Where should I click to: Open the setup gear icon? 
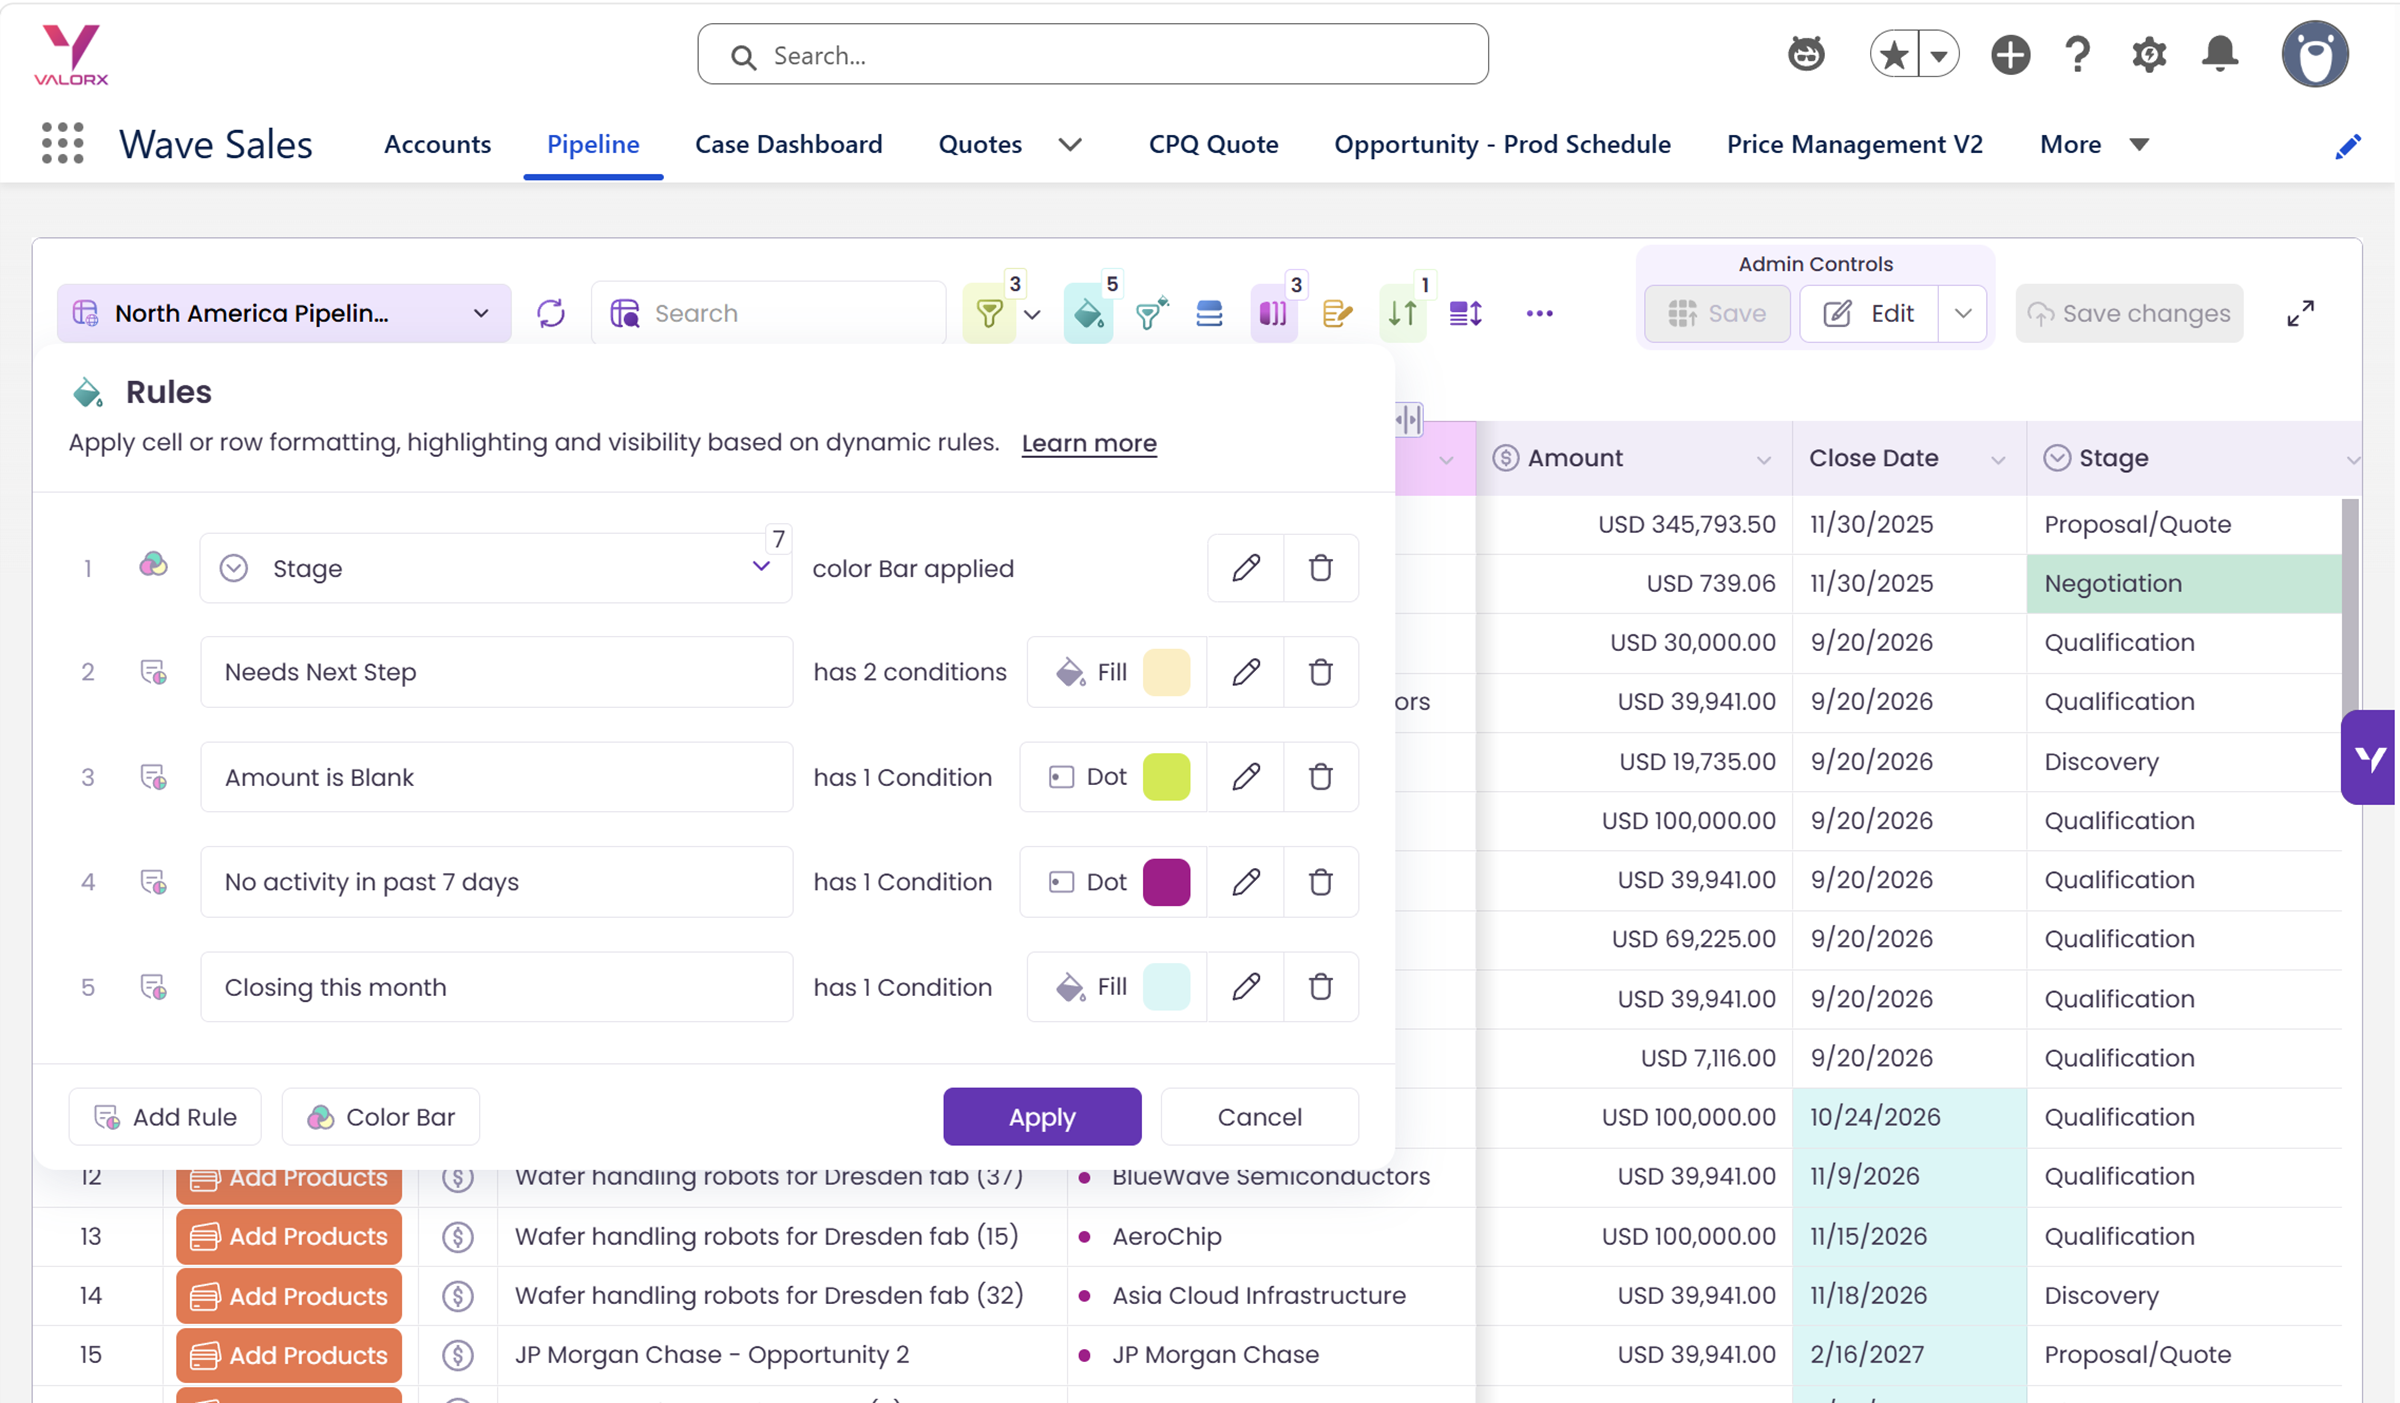(2148, 54)
